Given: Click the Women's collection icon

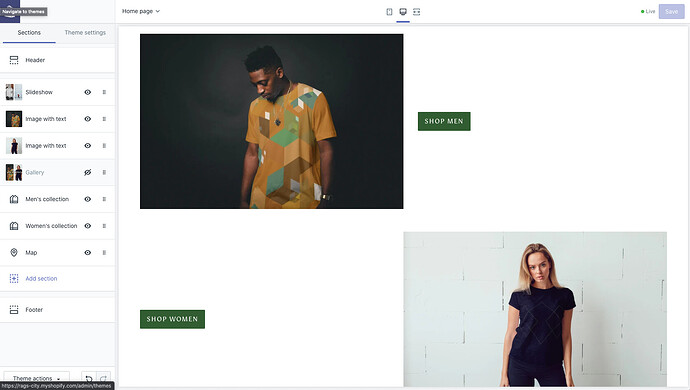Looking at the screenshot, I should [x=14, y=226].
